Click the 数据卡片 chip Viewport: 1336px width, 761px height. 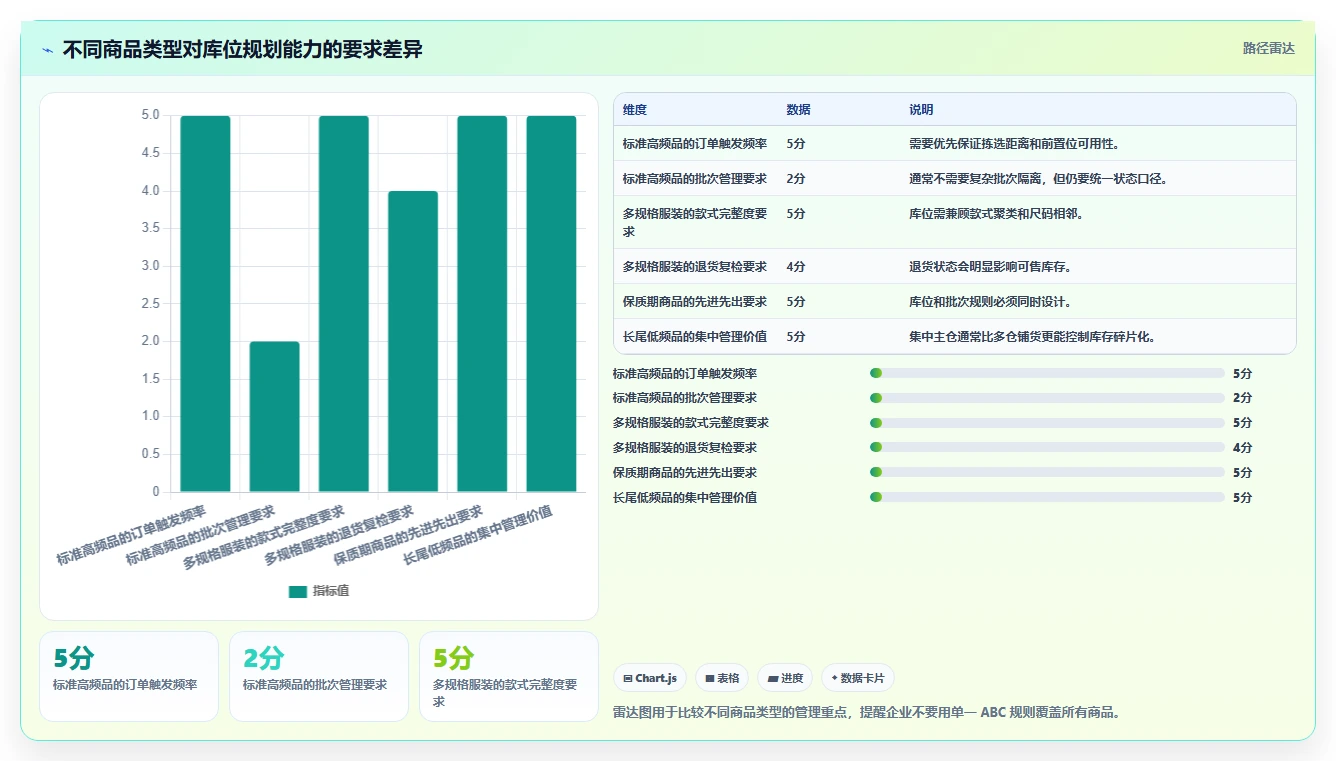(x=858, y=678)
